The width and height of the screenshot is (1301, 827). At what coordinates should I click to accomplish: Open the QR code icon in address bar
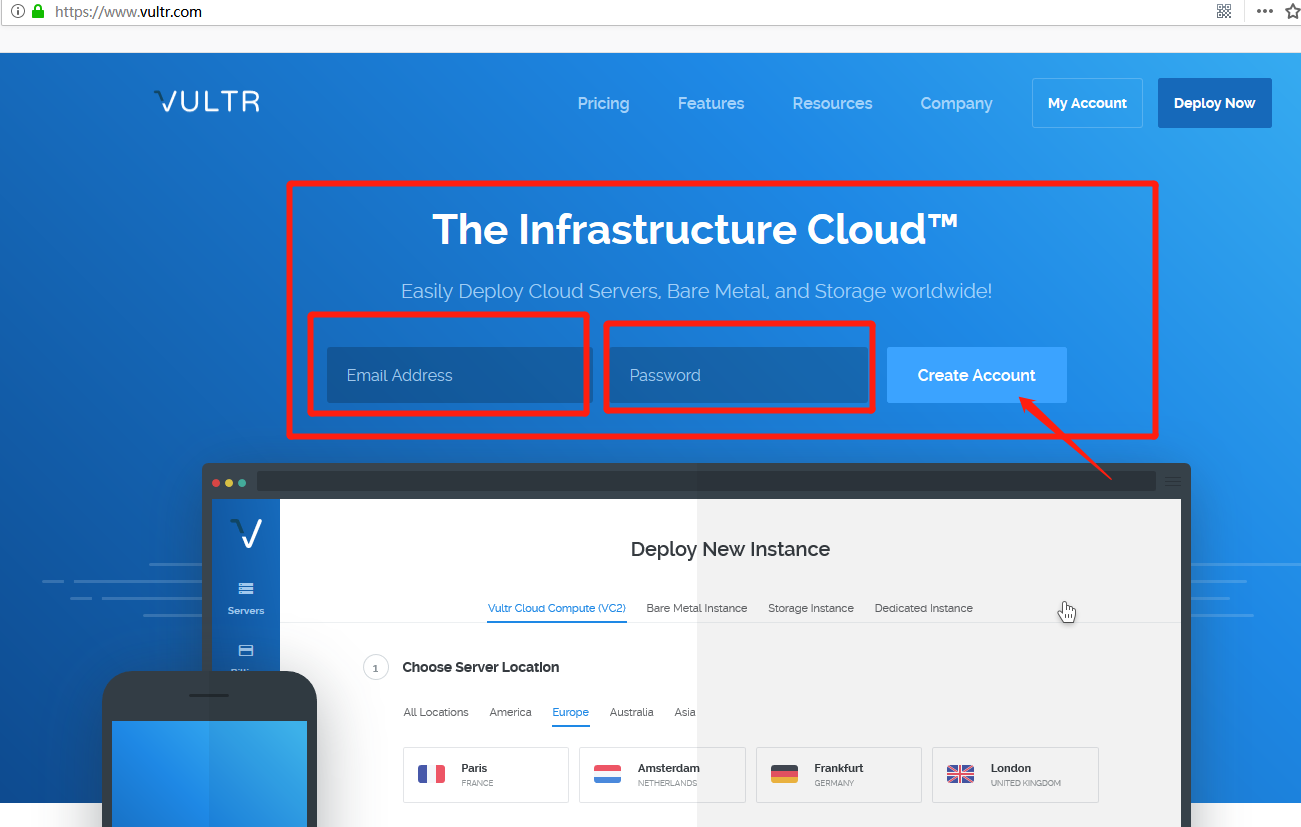1224,11
